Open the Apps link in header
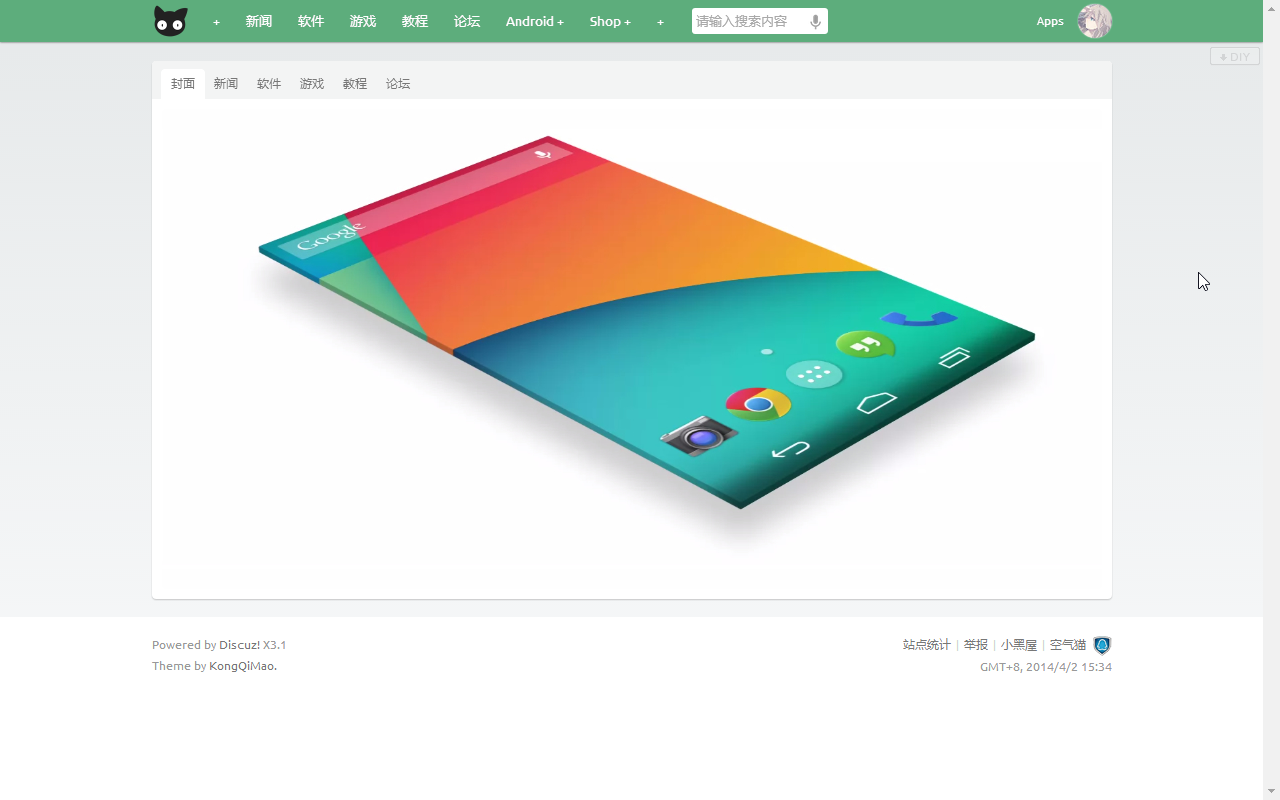Screen dimensions: 1280x800 click(x=1050, y=21)
